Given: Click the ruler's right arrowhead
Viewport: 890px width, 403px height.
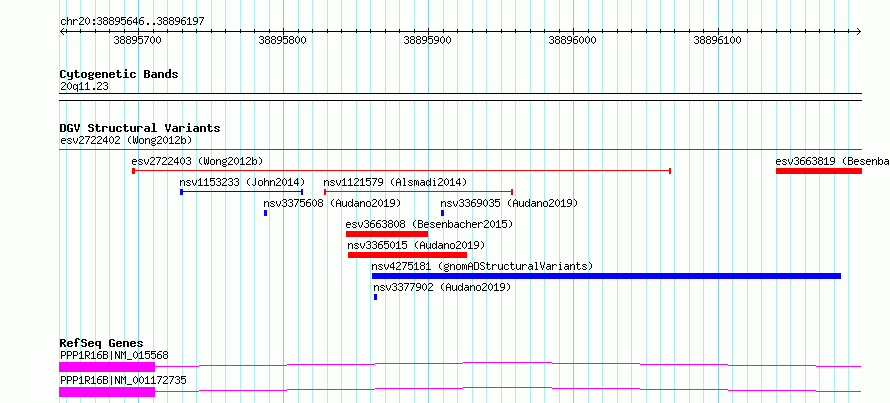Looking at the screenshot, I should tap(859, 31).
